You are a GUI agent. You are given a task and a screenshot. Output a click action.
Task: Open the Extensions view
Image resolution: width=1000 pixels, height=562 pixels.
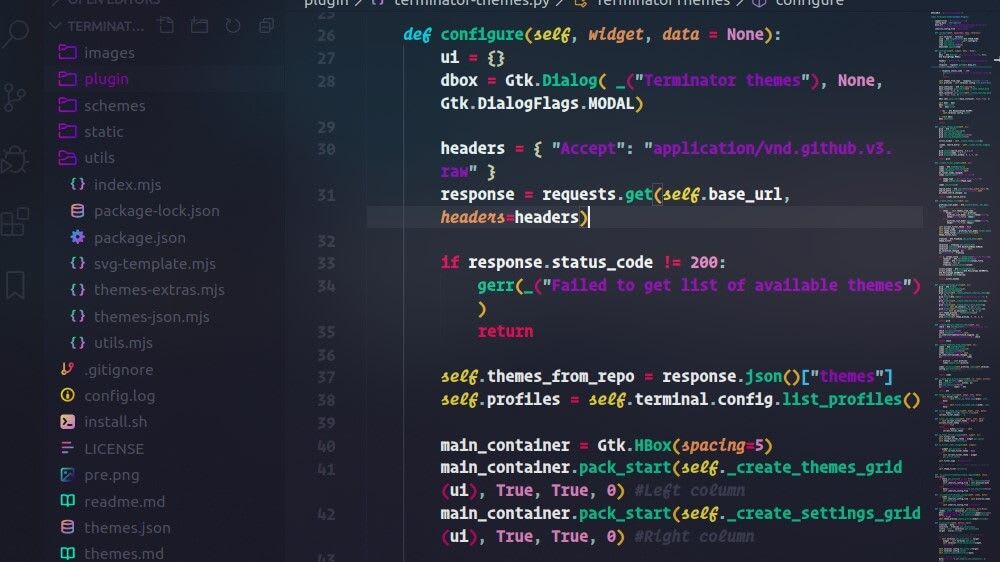(x=15, y=221)
